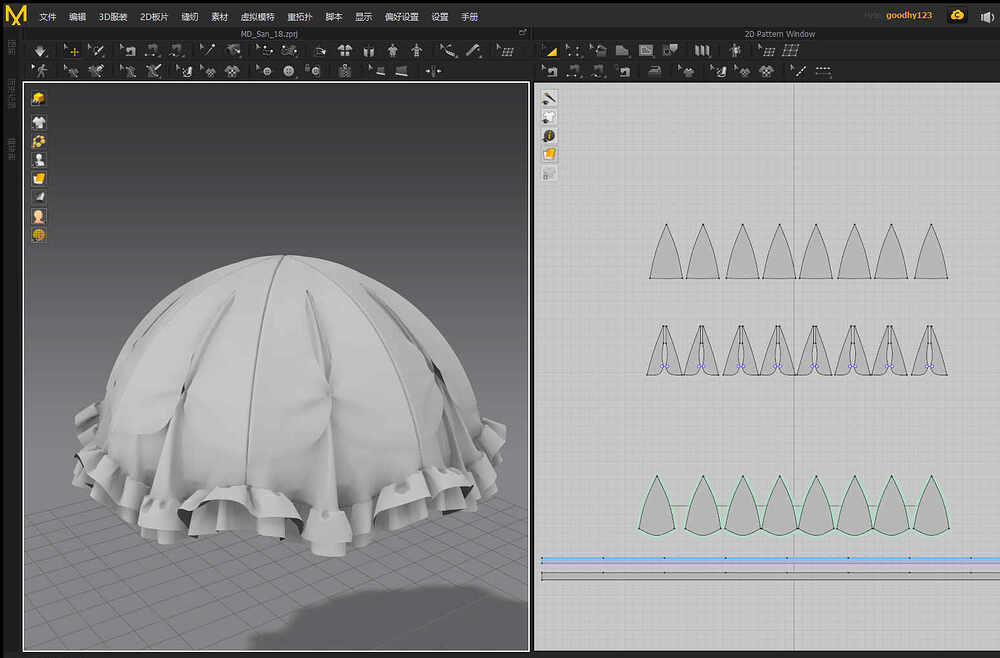The height and width of the screenshot is (658, 1000).
Task: Select the yellow-cross Select/Move tool
Action: 72,51
